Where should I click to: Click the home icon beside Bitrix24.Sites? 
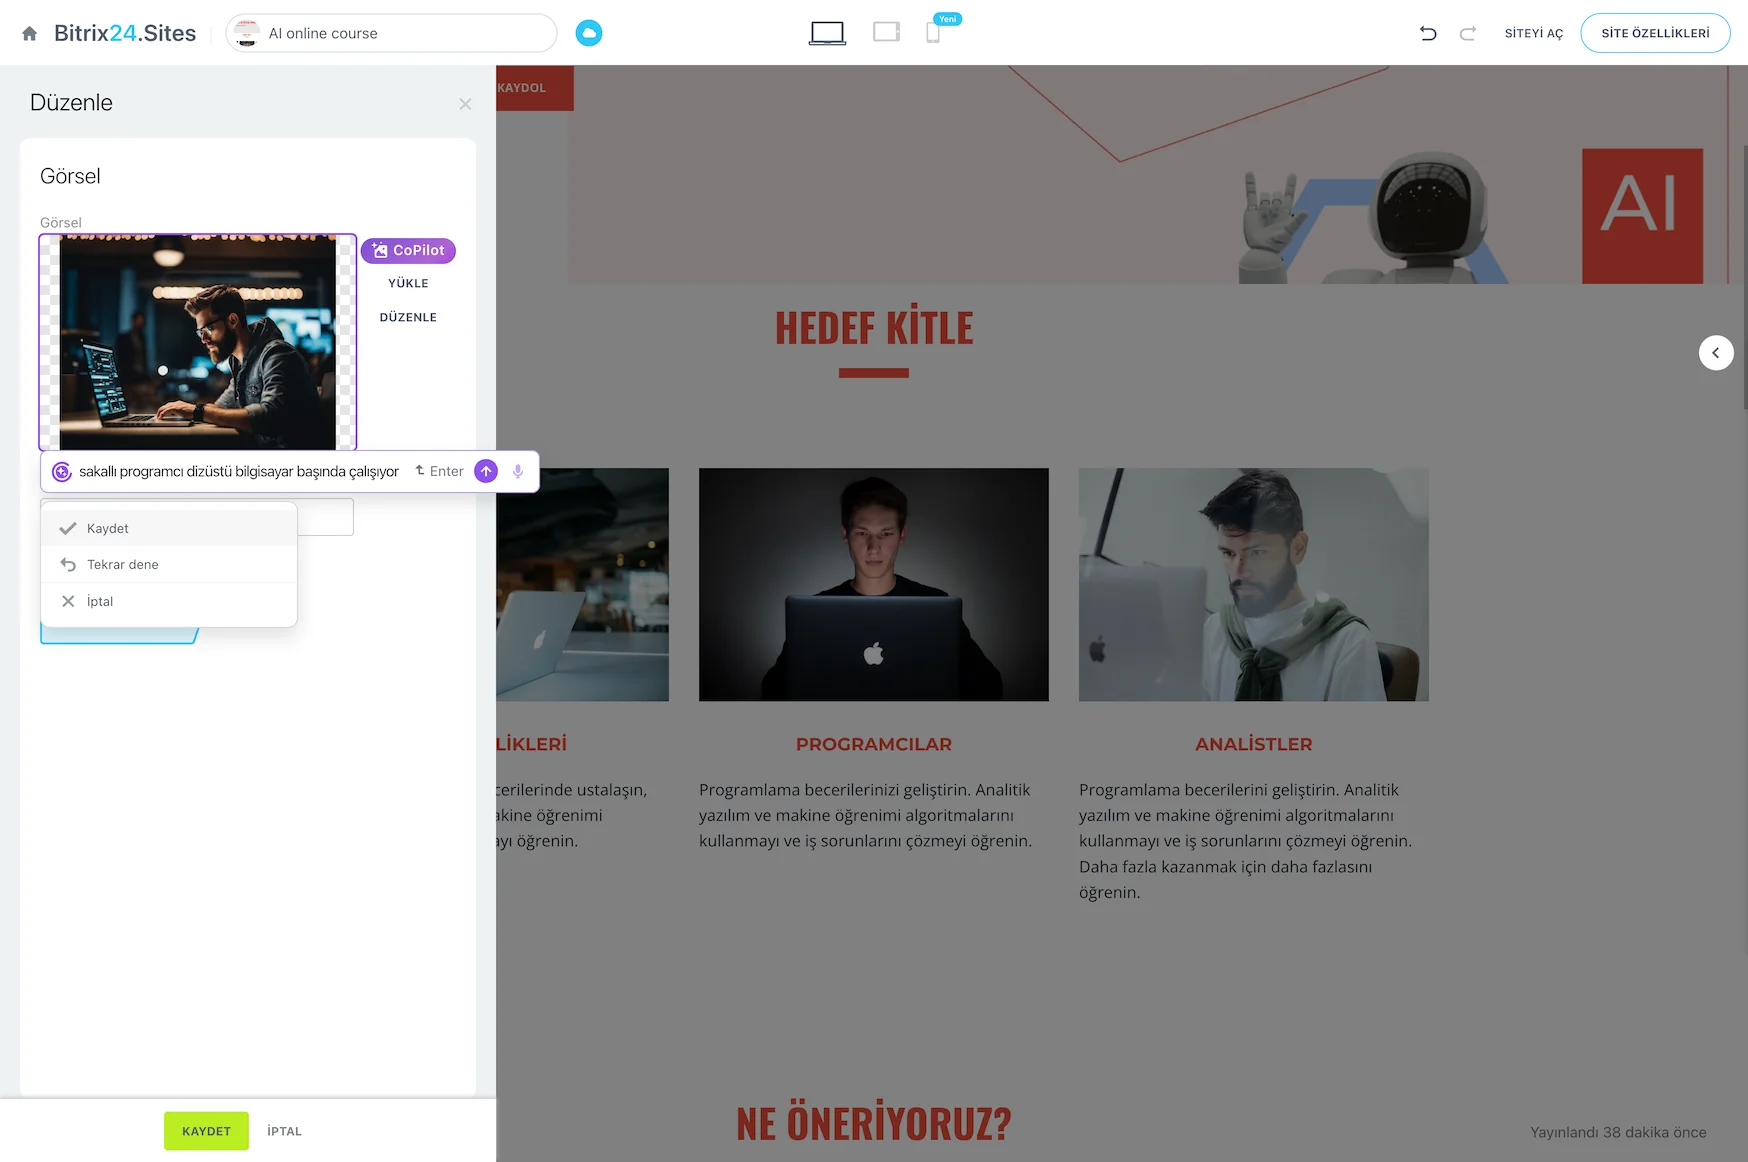click(30, 33)
